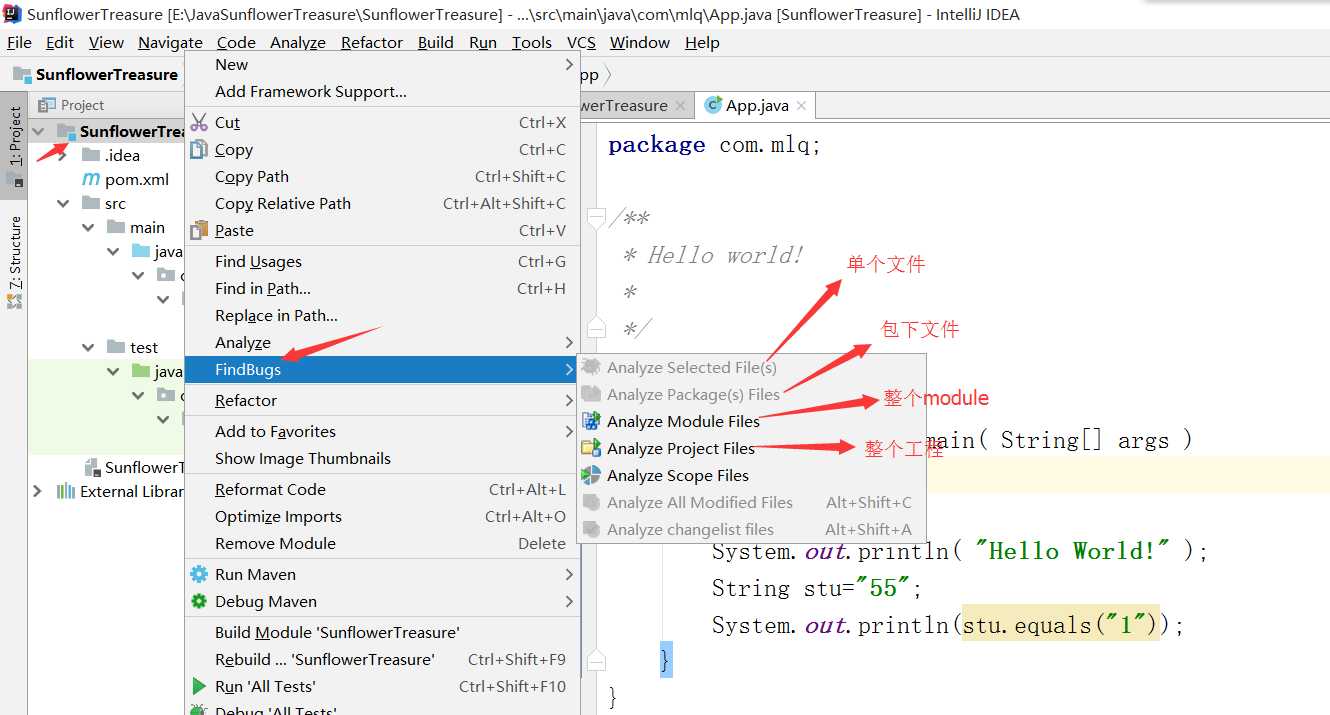Click the pom.xml Maven file icon
1330x715 pixels.
click(x=91, y=179)
